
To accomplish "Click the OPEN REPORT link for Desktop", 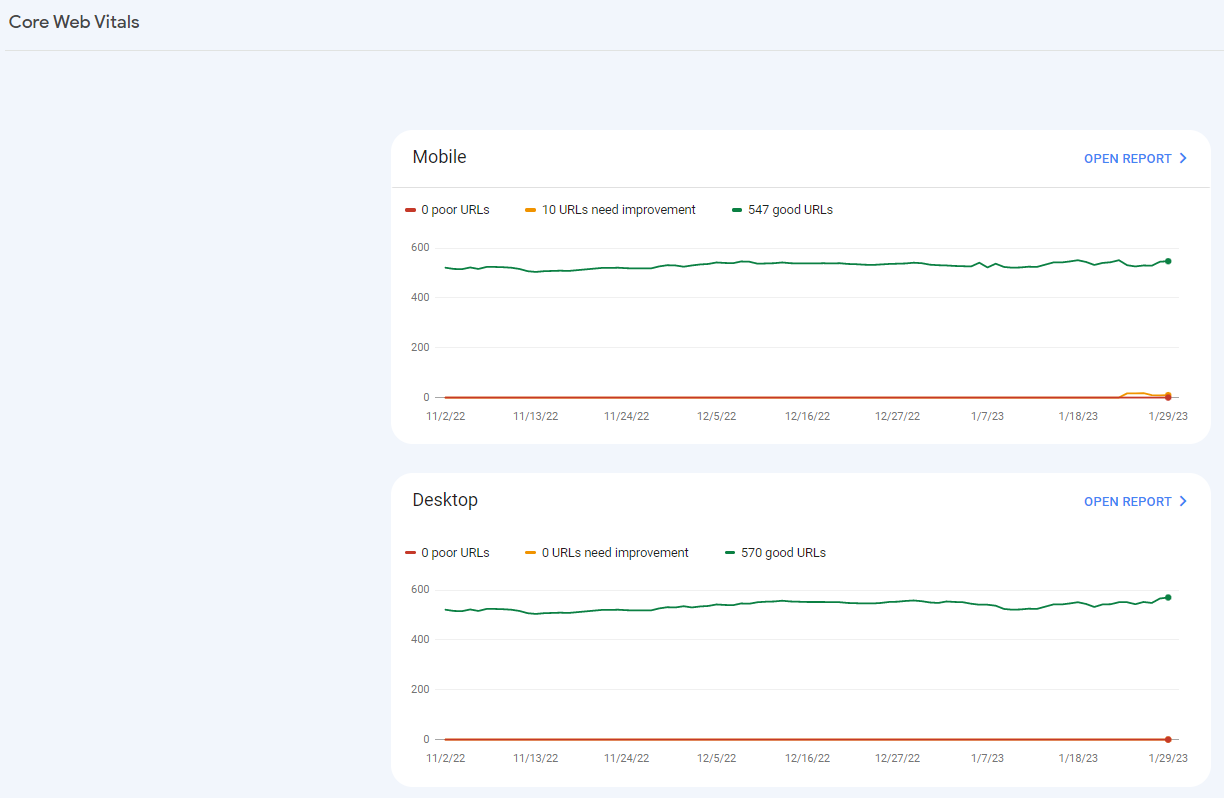I will tap(1127, 501).
